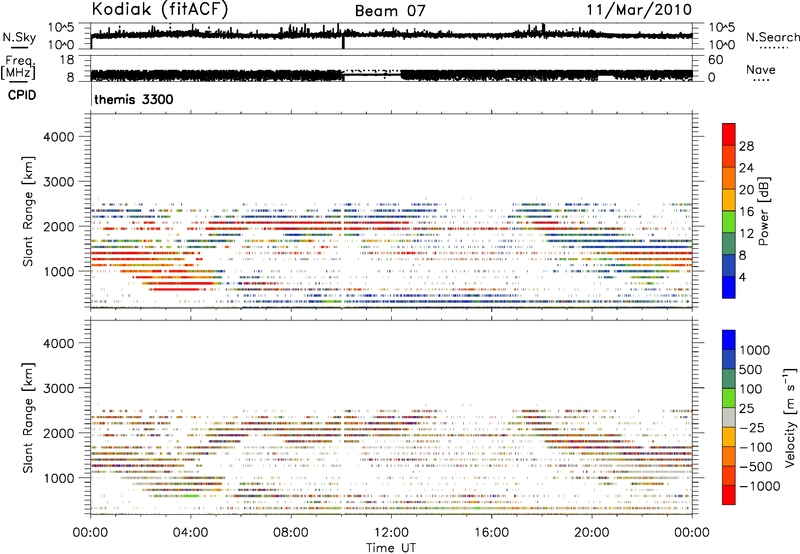Screen dimensions: 800x554
Task: Click the "24" label on Power colorbar
Action: pyautogui.click(x=746, y=168)
